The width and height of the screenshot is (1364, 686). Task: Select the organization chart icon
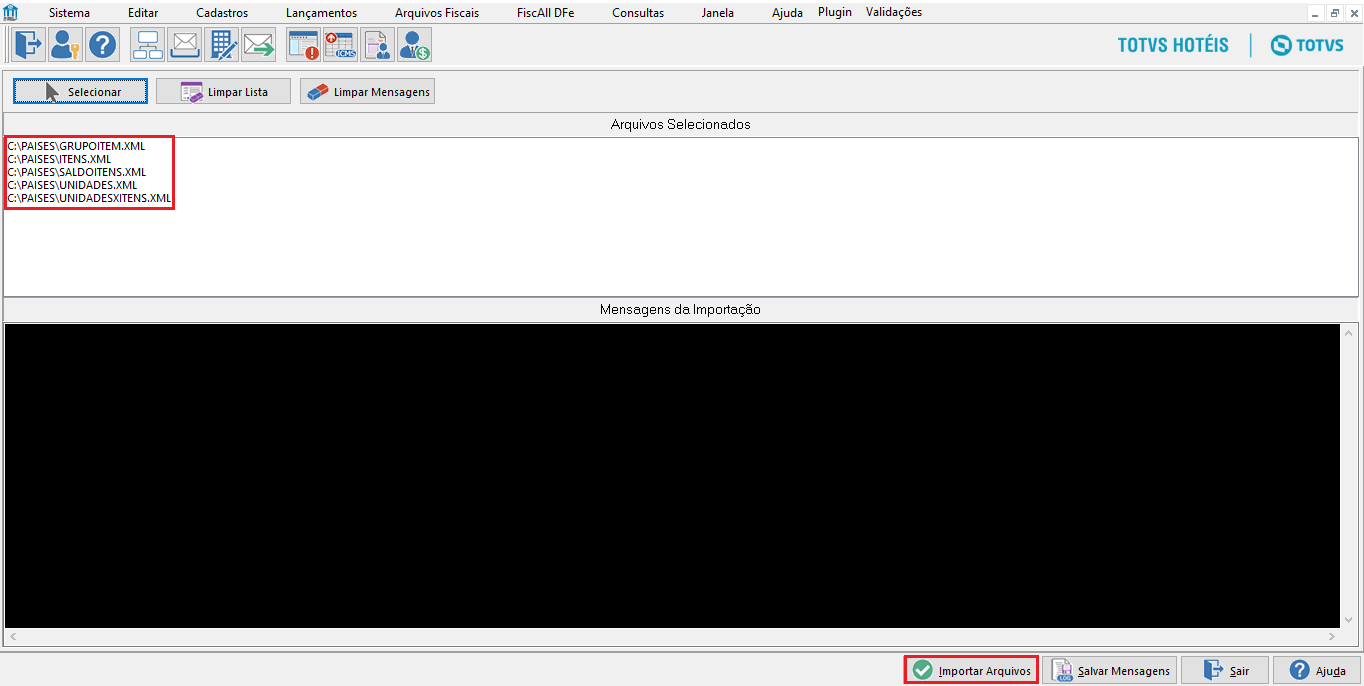[x=147, y=44]
